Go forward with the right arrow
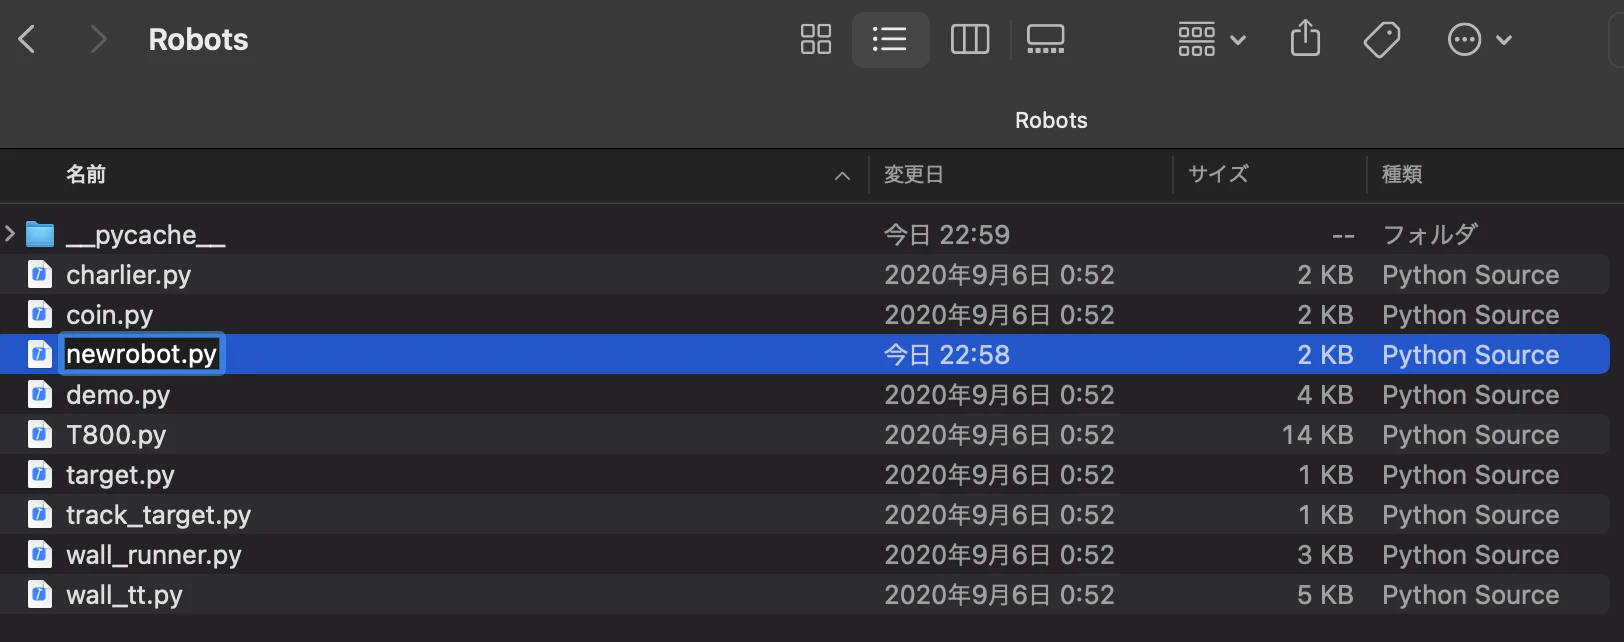The width and height of the screenshot is (1624, 642). pyautogui.click(x=97, y=40)
